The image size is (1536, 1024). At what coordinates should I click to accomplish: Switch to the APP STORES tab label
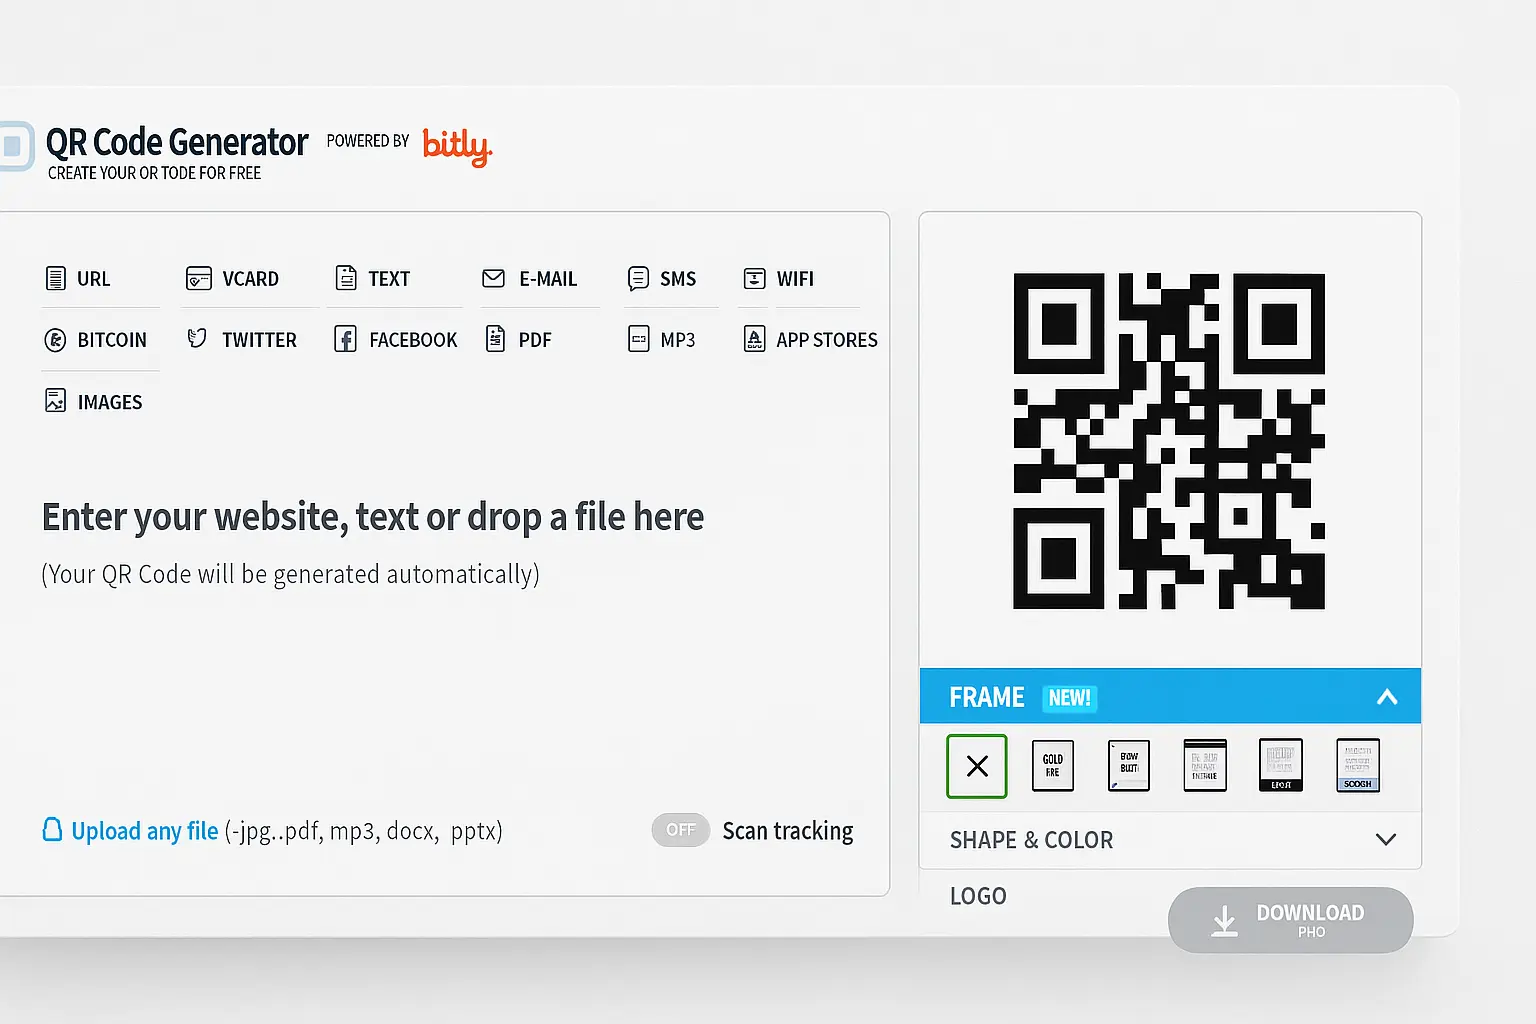(827, 340)
